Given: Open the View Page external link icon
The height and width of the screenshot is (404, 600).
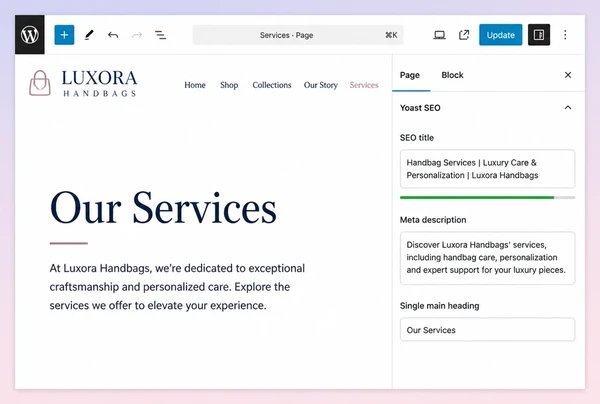Looking at the screenshot, I should pos(464,35).
